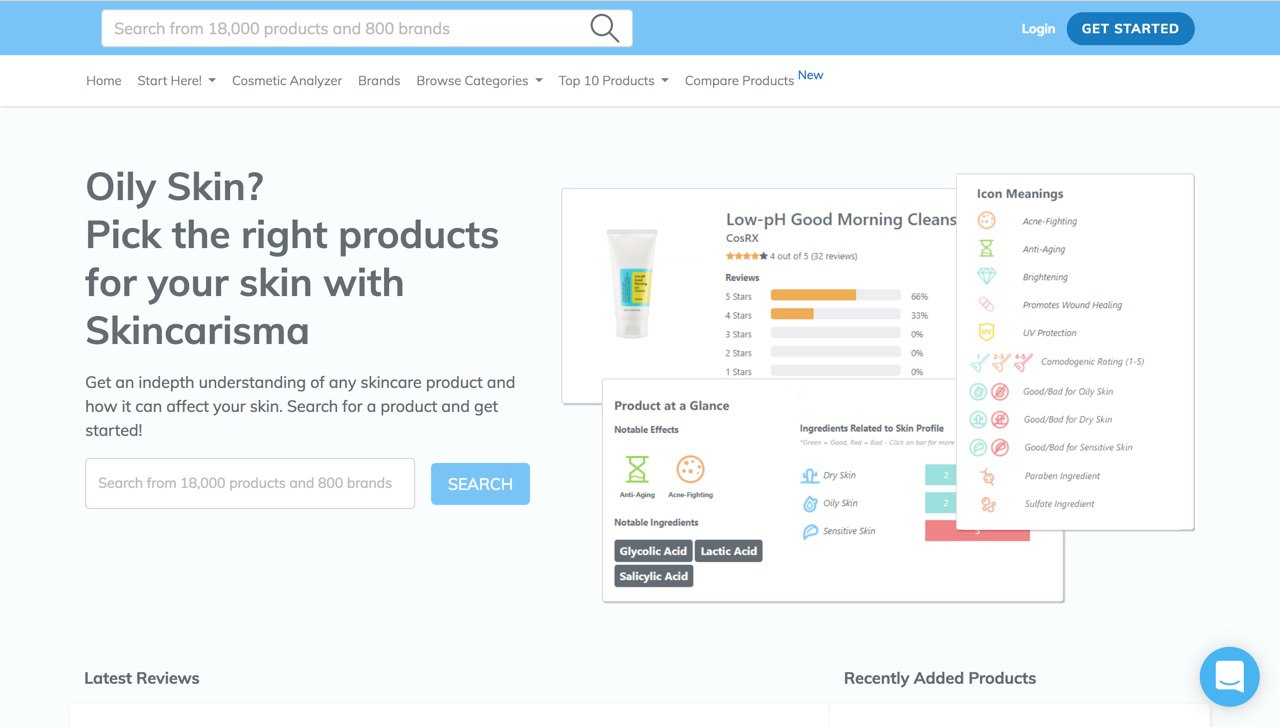Click the teal Dry Skin bar

(940, 475)
